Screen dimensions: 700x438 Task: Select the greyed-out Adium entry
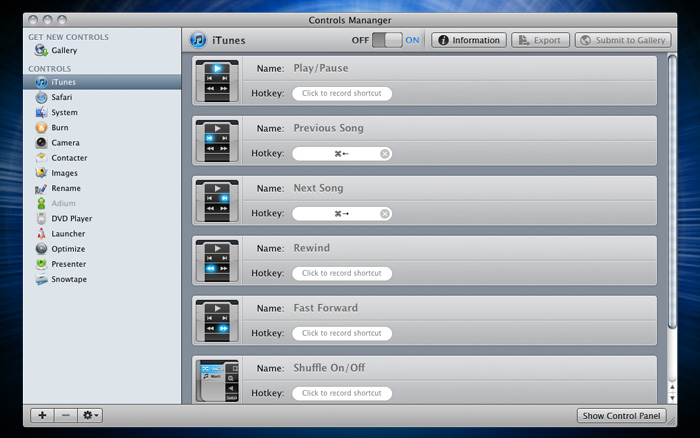(102, 204)
